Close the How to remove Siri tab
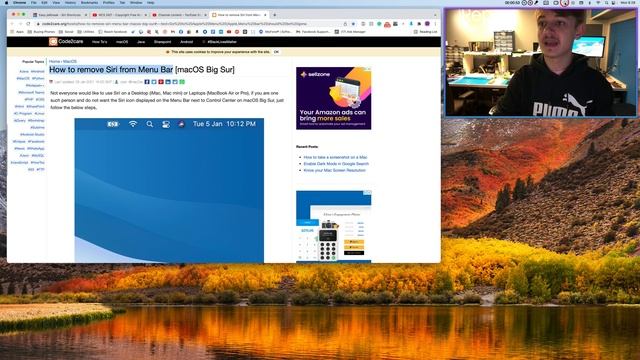 (265, 15)
